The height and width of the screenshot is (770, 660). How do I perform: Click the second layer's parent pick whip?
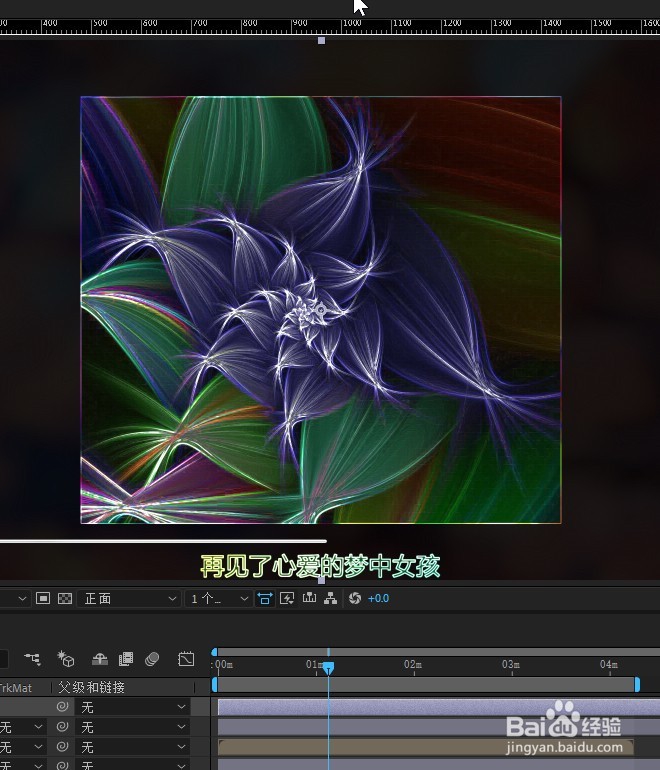62,727
